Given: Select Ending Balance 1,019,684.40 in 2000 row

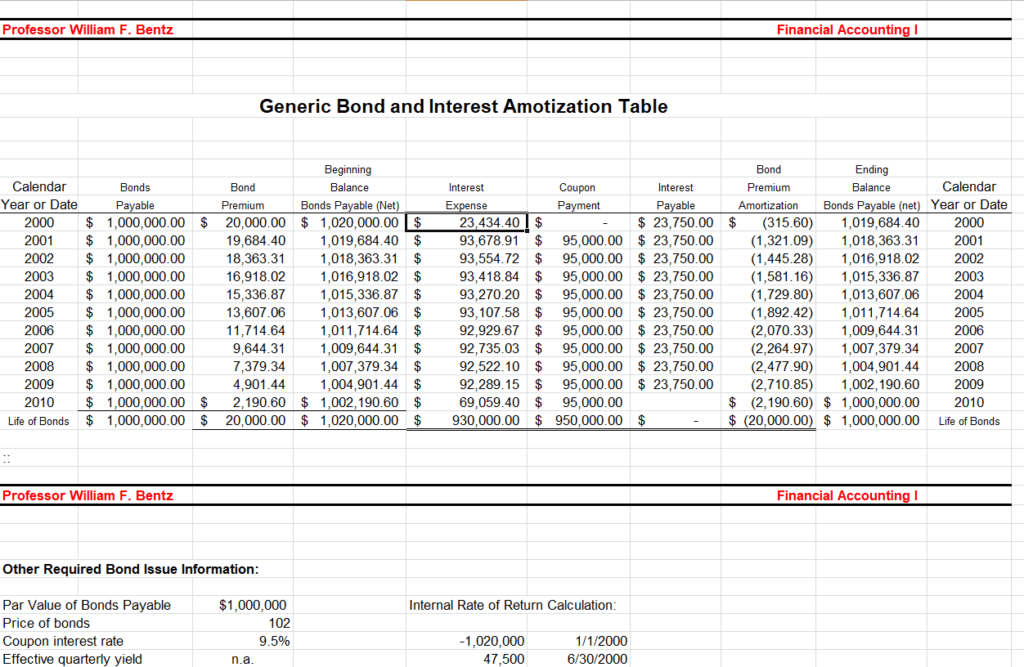Looking at the screenshot, I should click(871, 223).
